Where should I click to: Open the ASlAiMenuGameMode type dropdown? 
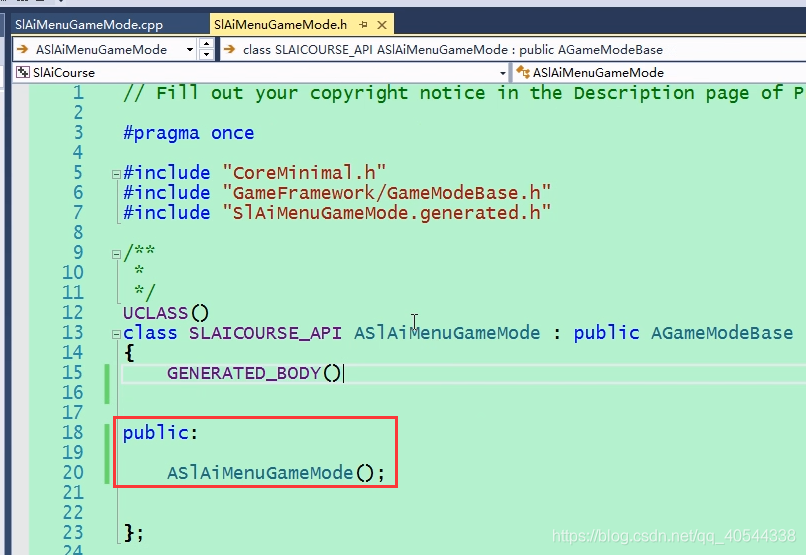click(659, 72)
